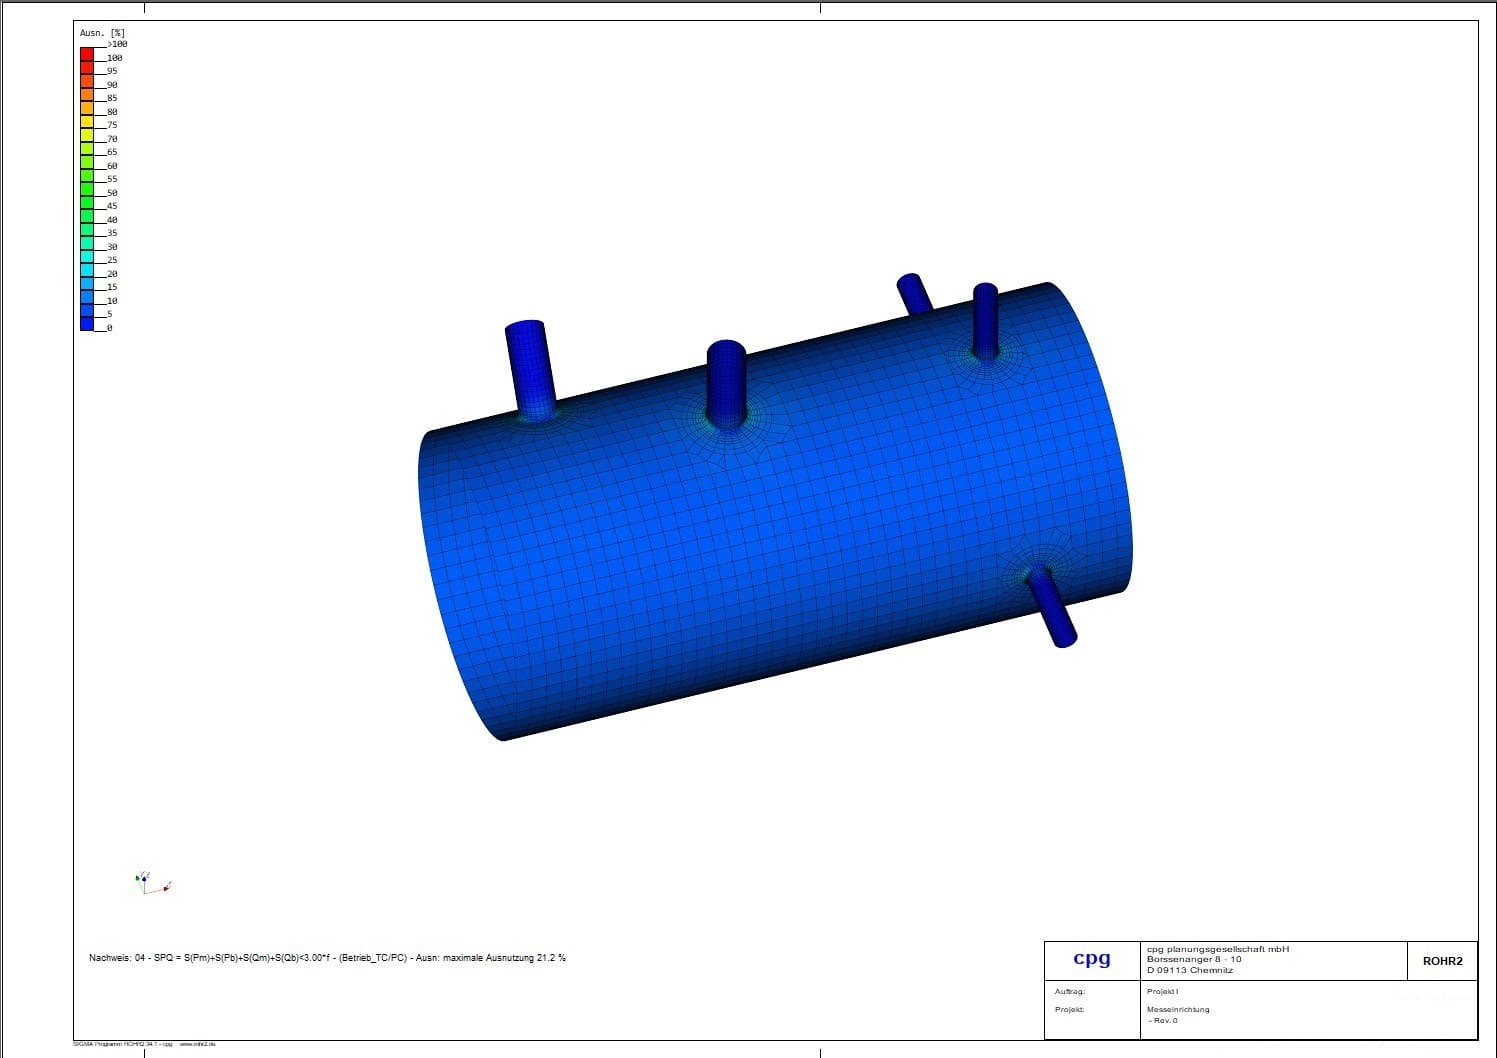Pick the yellow legend swatch above label 70
1497x1058 pixels.
(x=87, y=135)
